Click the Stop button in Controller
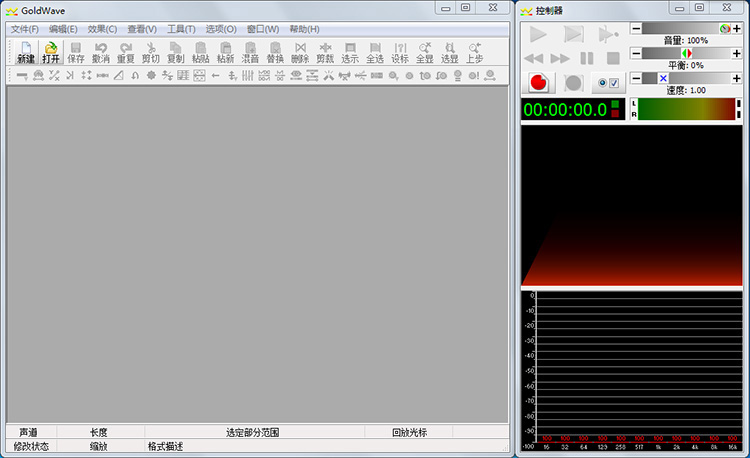This screenshot has width=750, height=458. point(613,58)
